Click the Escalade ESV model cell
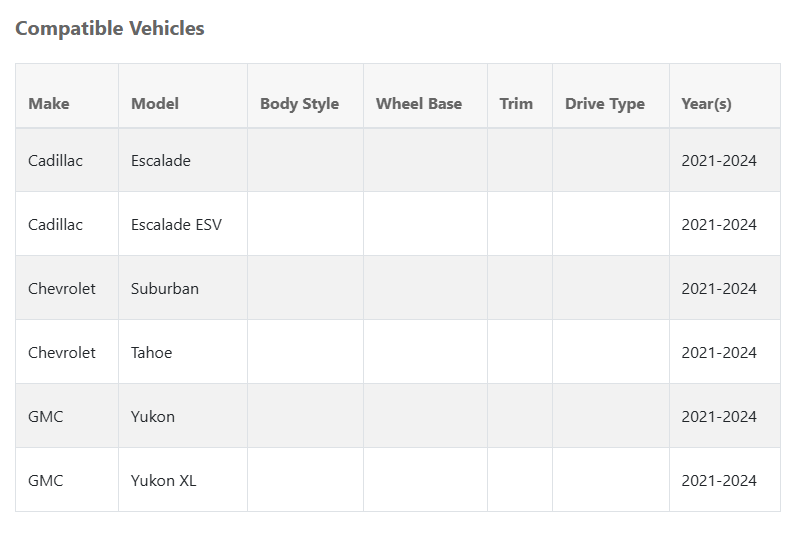 point(176,224)
